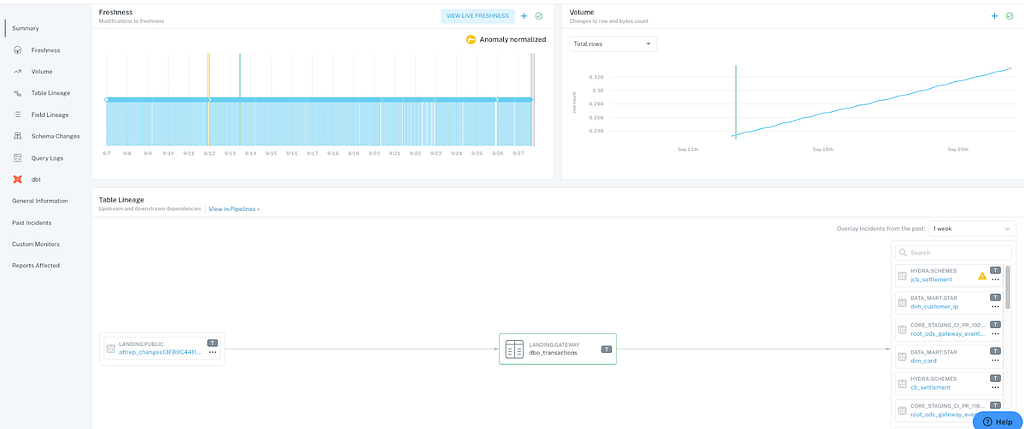Select the Table Lineage sidebar icon
Viewport: 1024px width, 429px height.
(18, 93)
